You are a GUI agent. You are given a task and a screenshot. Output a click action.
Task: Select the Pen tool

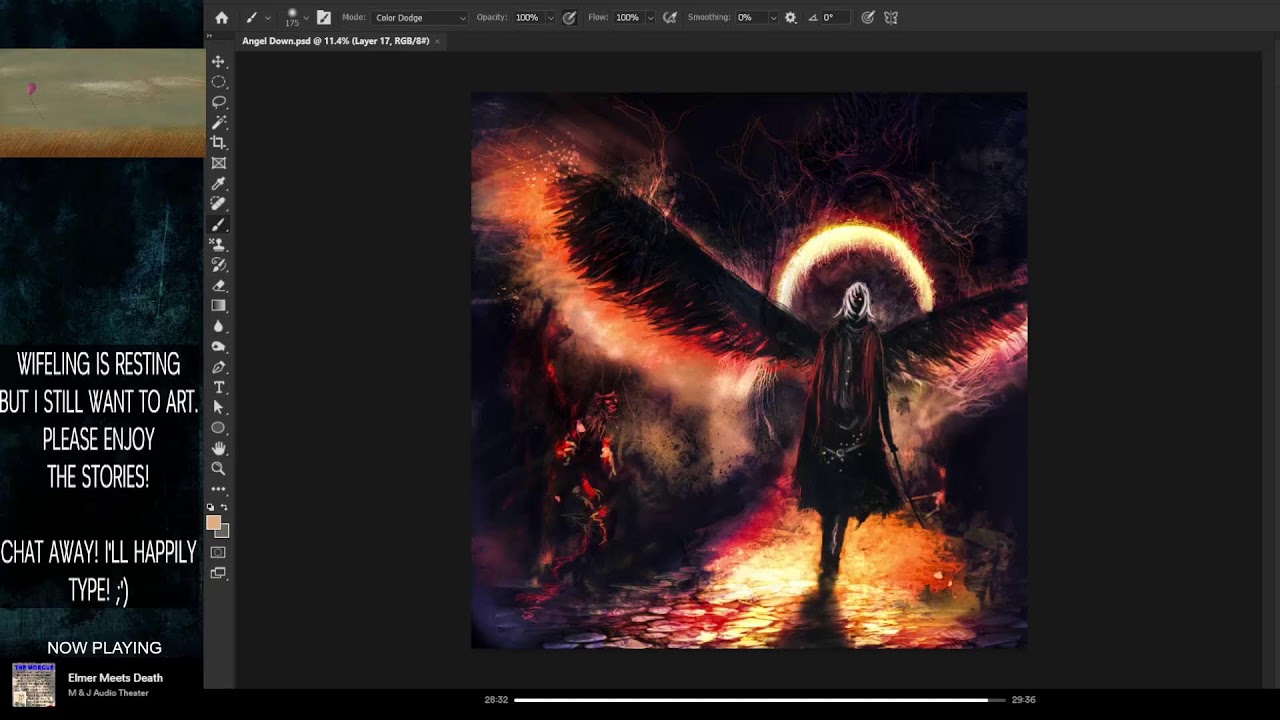click(218, 367)
